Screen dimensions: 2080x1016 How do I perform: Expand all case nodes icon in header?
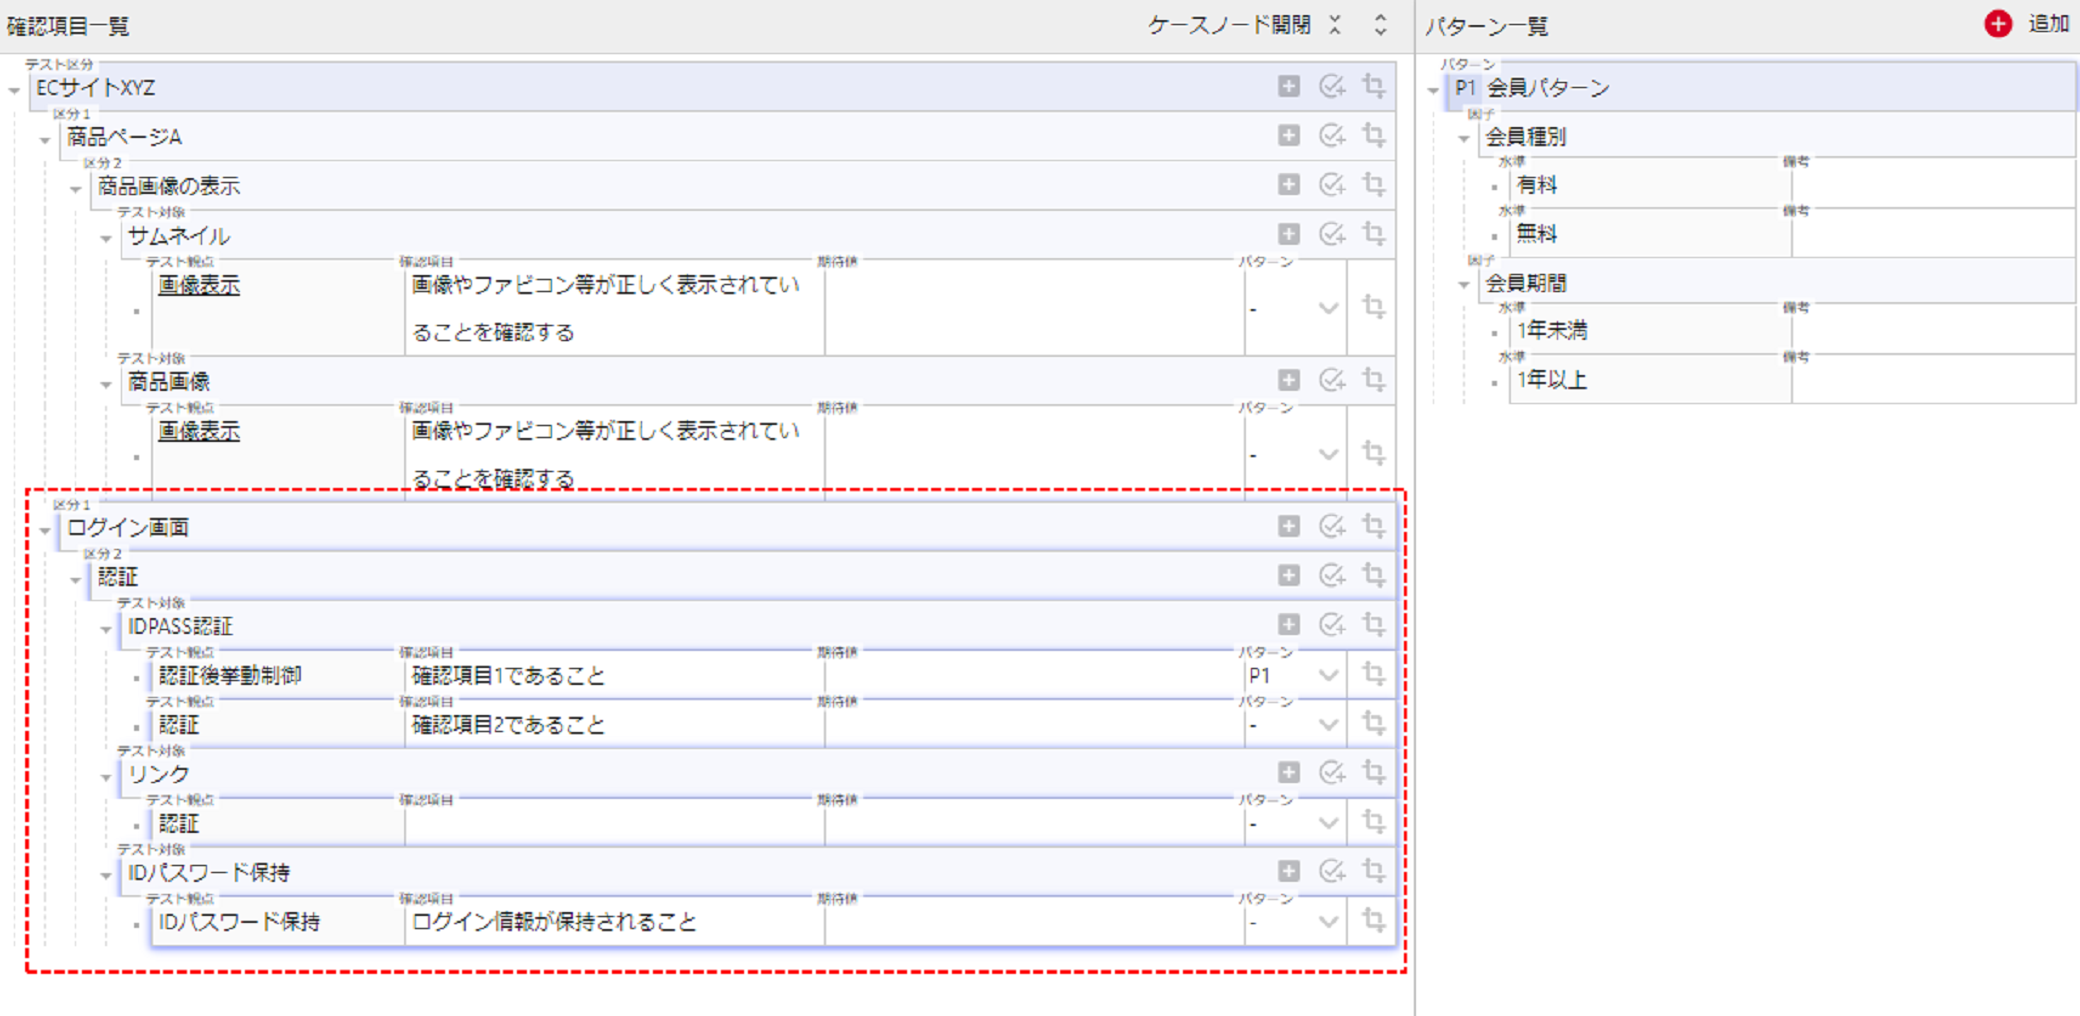click(1380, 25)
